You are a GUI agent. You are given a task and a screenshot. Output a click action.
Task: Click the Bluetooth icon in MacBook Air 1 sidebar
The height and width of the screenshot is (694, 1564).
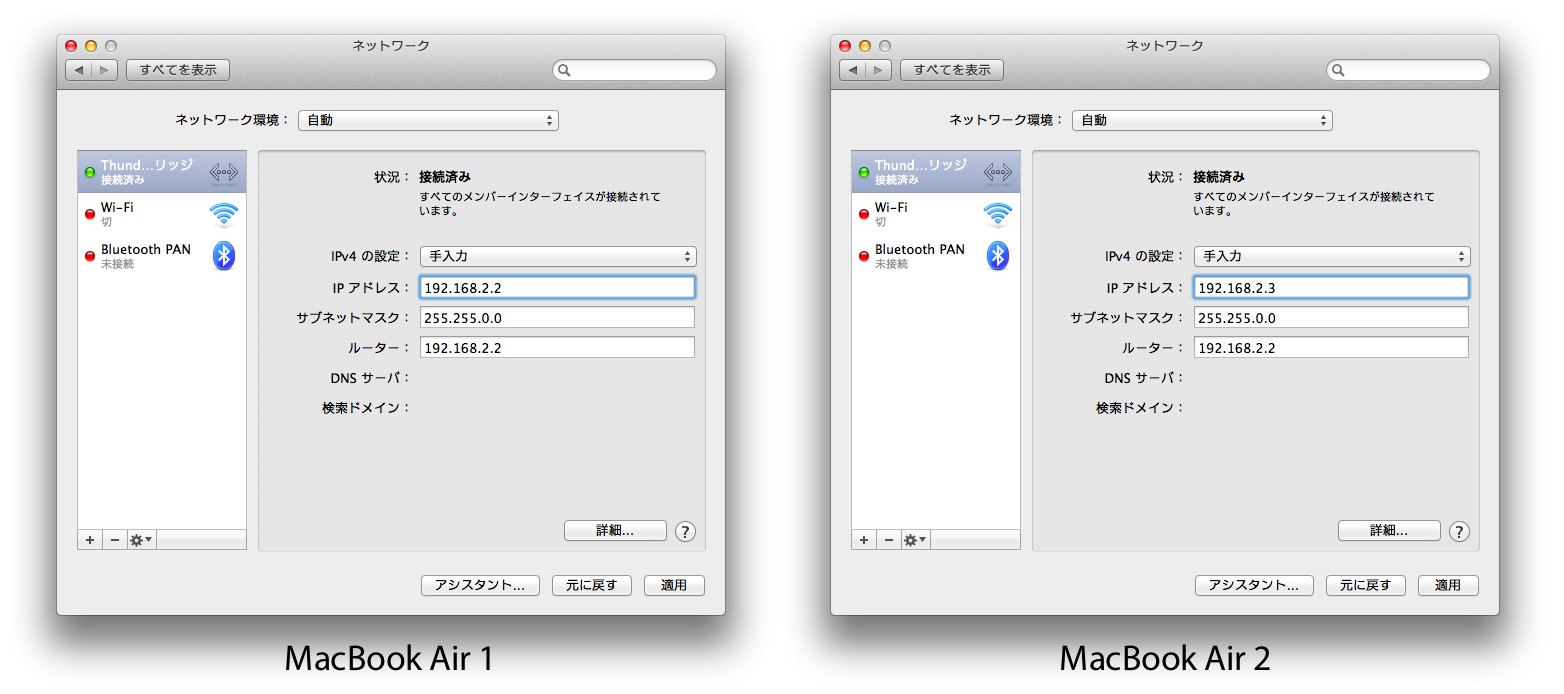[x=224, y=255]
